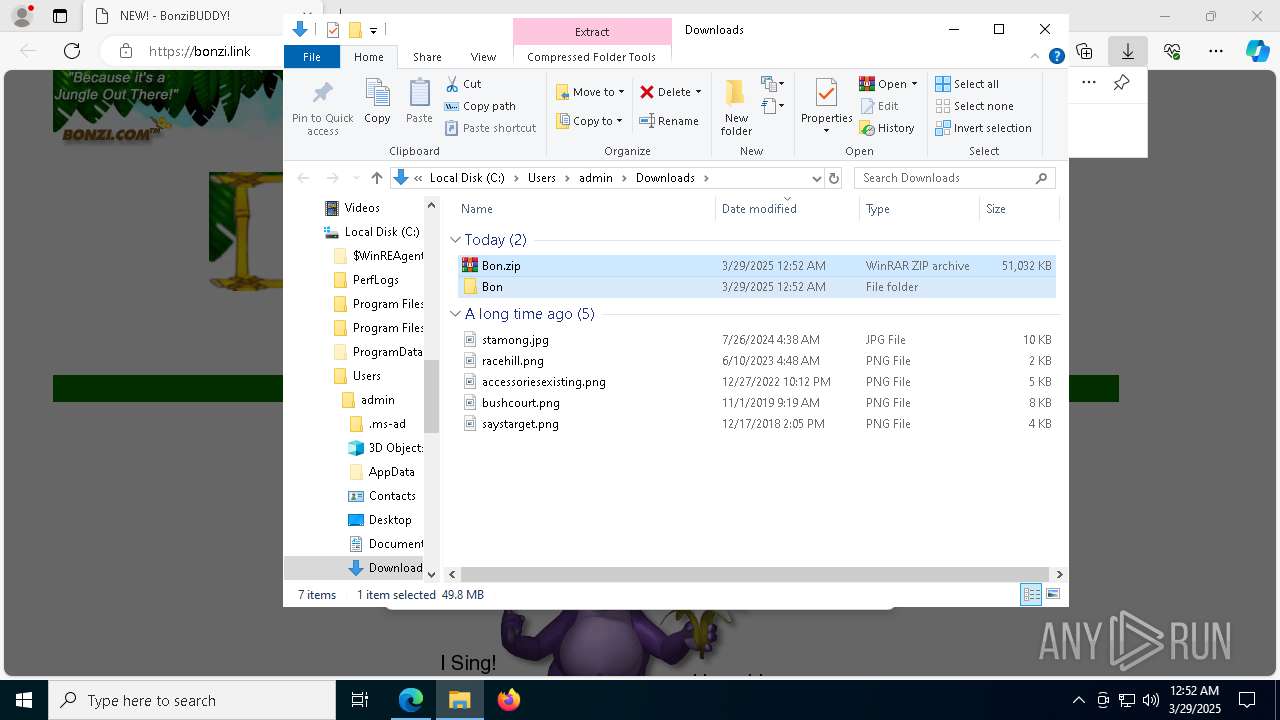Minimize the ribbon with the chevron
Image resolution: width=1280 pixels, height=720 pixels.
1036,57
